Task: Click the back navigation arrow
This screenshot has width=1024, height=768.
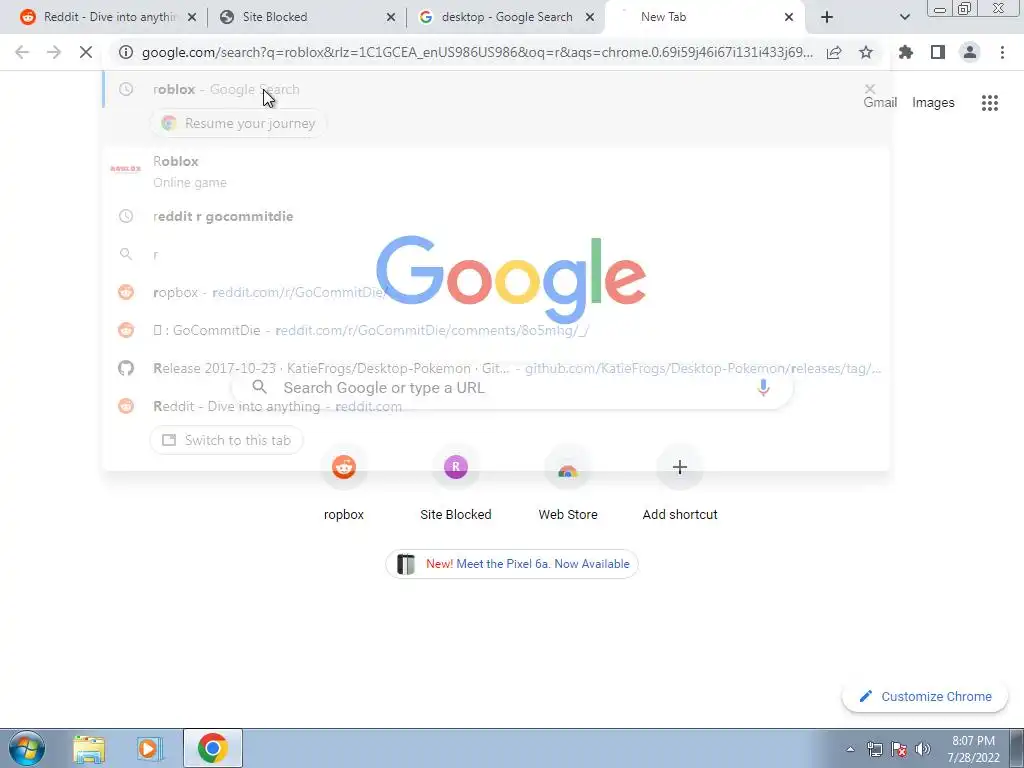Action: (22, 52)
